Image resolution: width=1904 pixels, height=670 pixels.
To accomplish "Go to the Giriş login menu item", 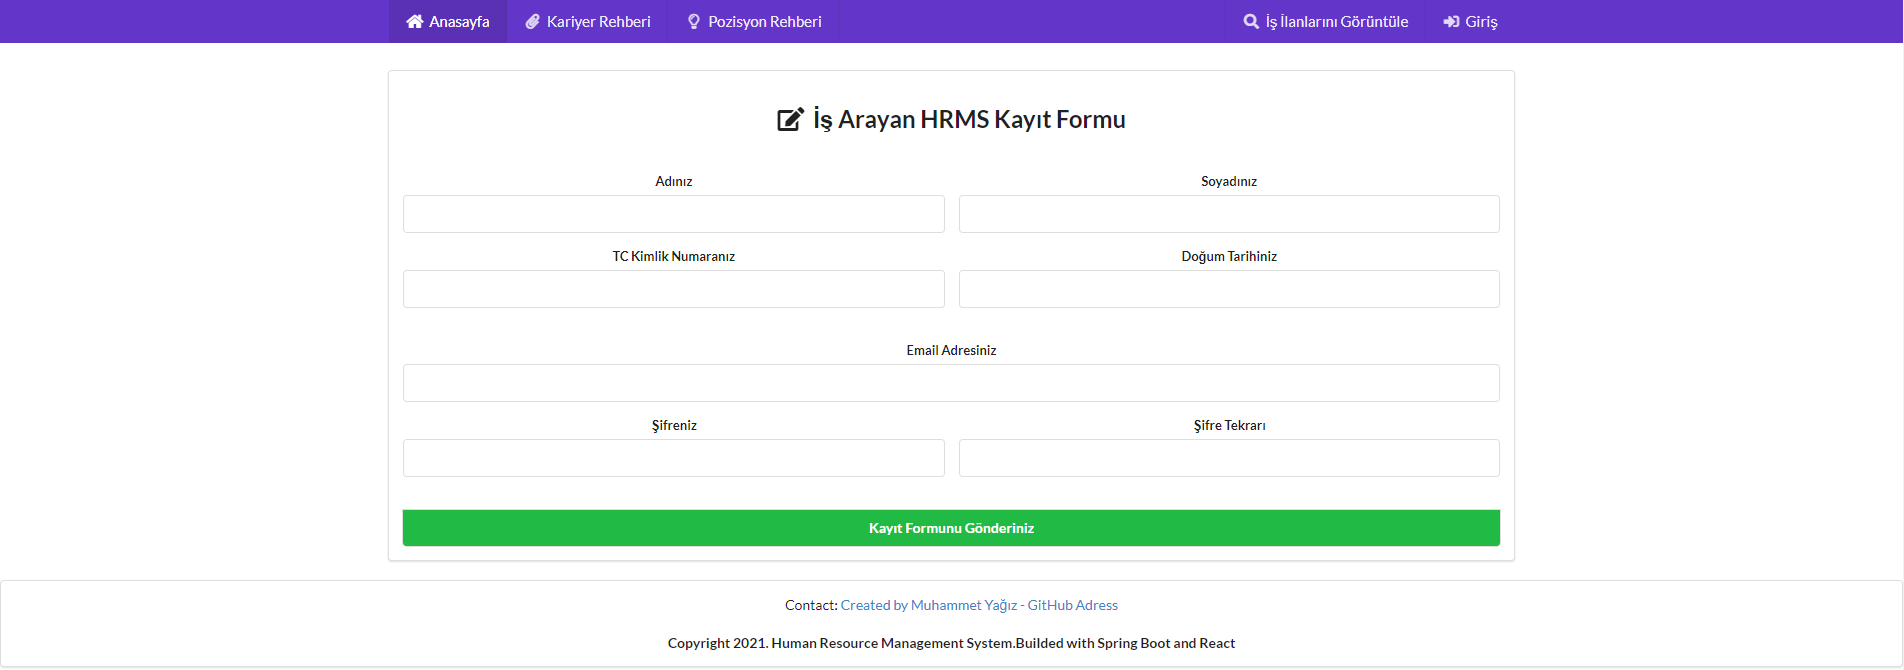I will [1470, 21].
